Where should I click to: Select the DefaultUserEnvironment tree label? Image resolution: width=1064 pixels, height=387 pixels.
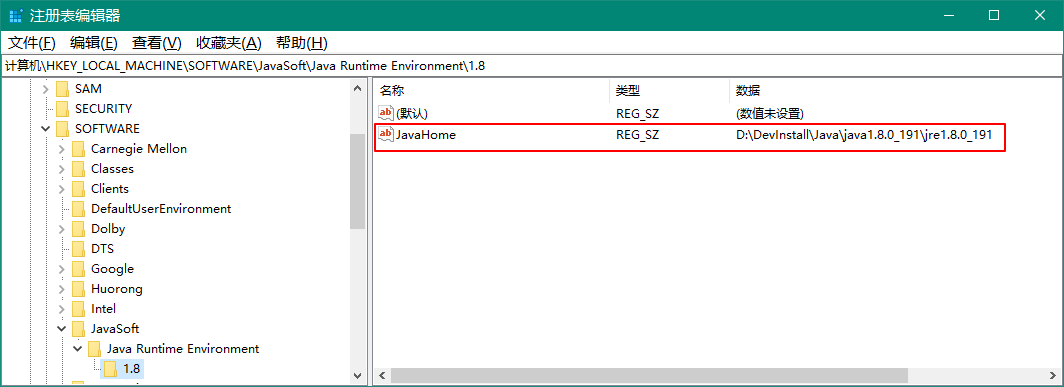pyautogui.click(x=161, y=208)
